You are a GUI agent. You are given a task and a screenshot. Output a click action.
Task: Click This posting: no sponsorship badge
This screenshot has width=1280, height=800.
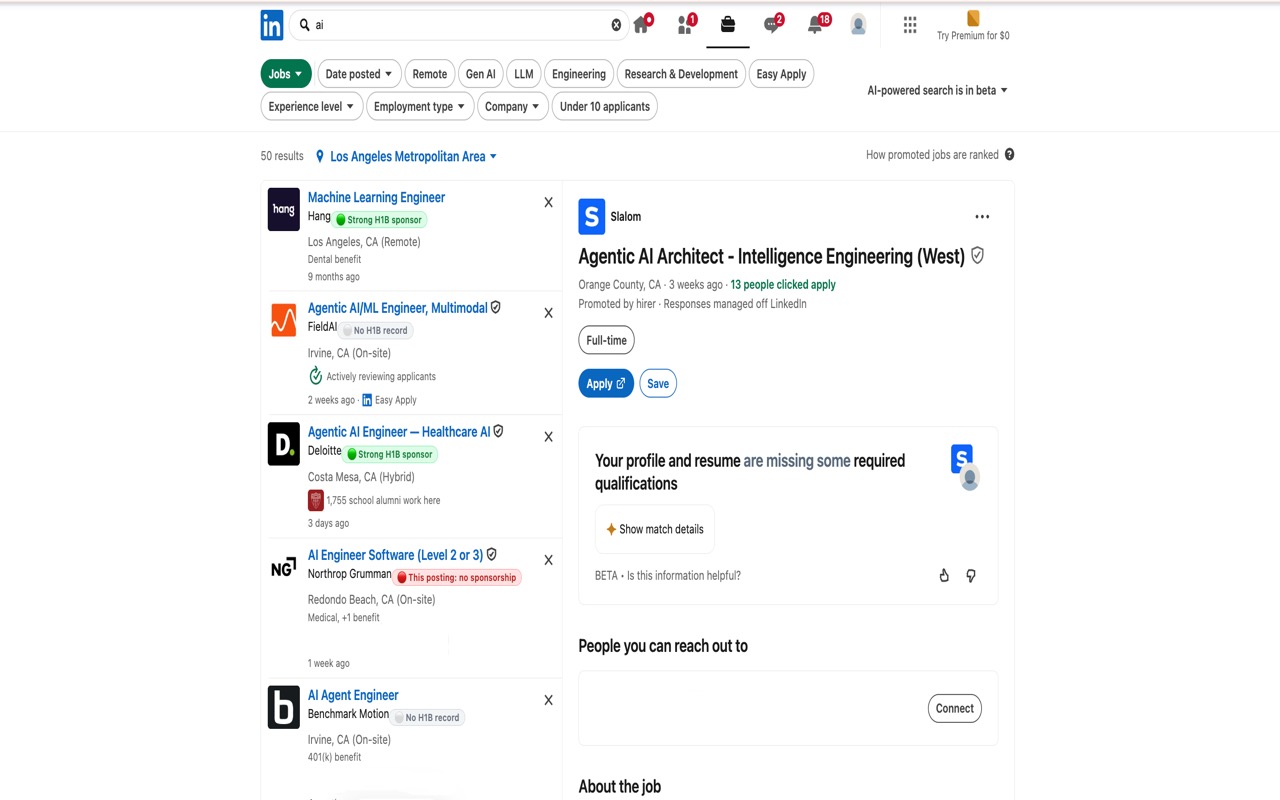point(457,577)
